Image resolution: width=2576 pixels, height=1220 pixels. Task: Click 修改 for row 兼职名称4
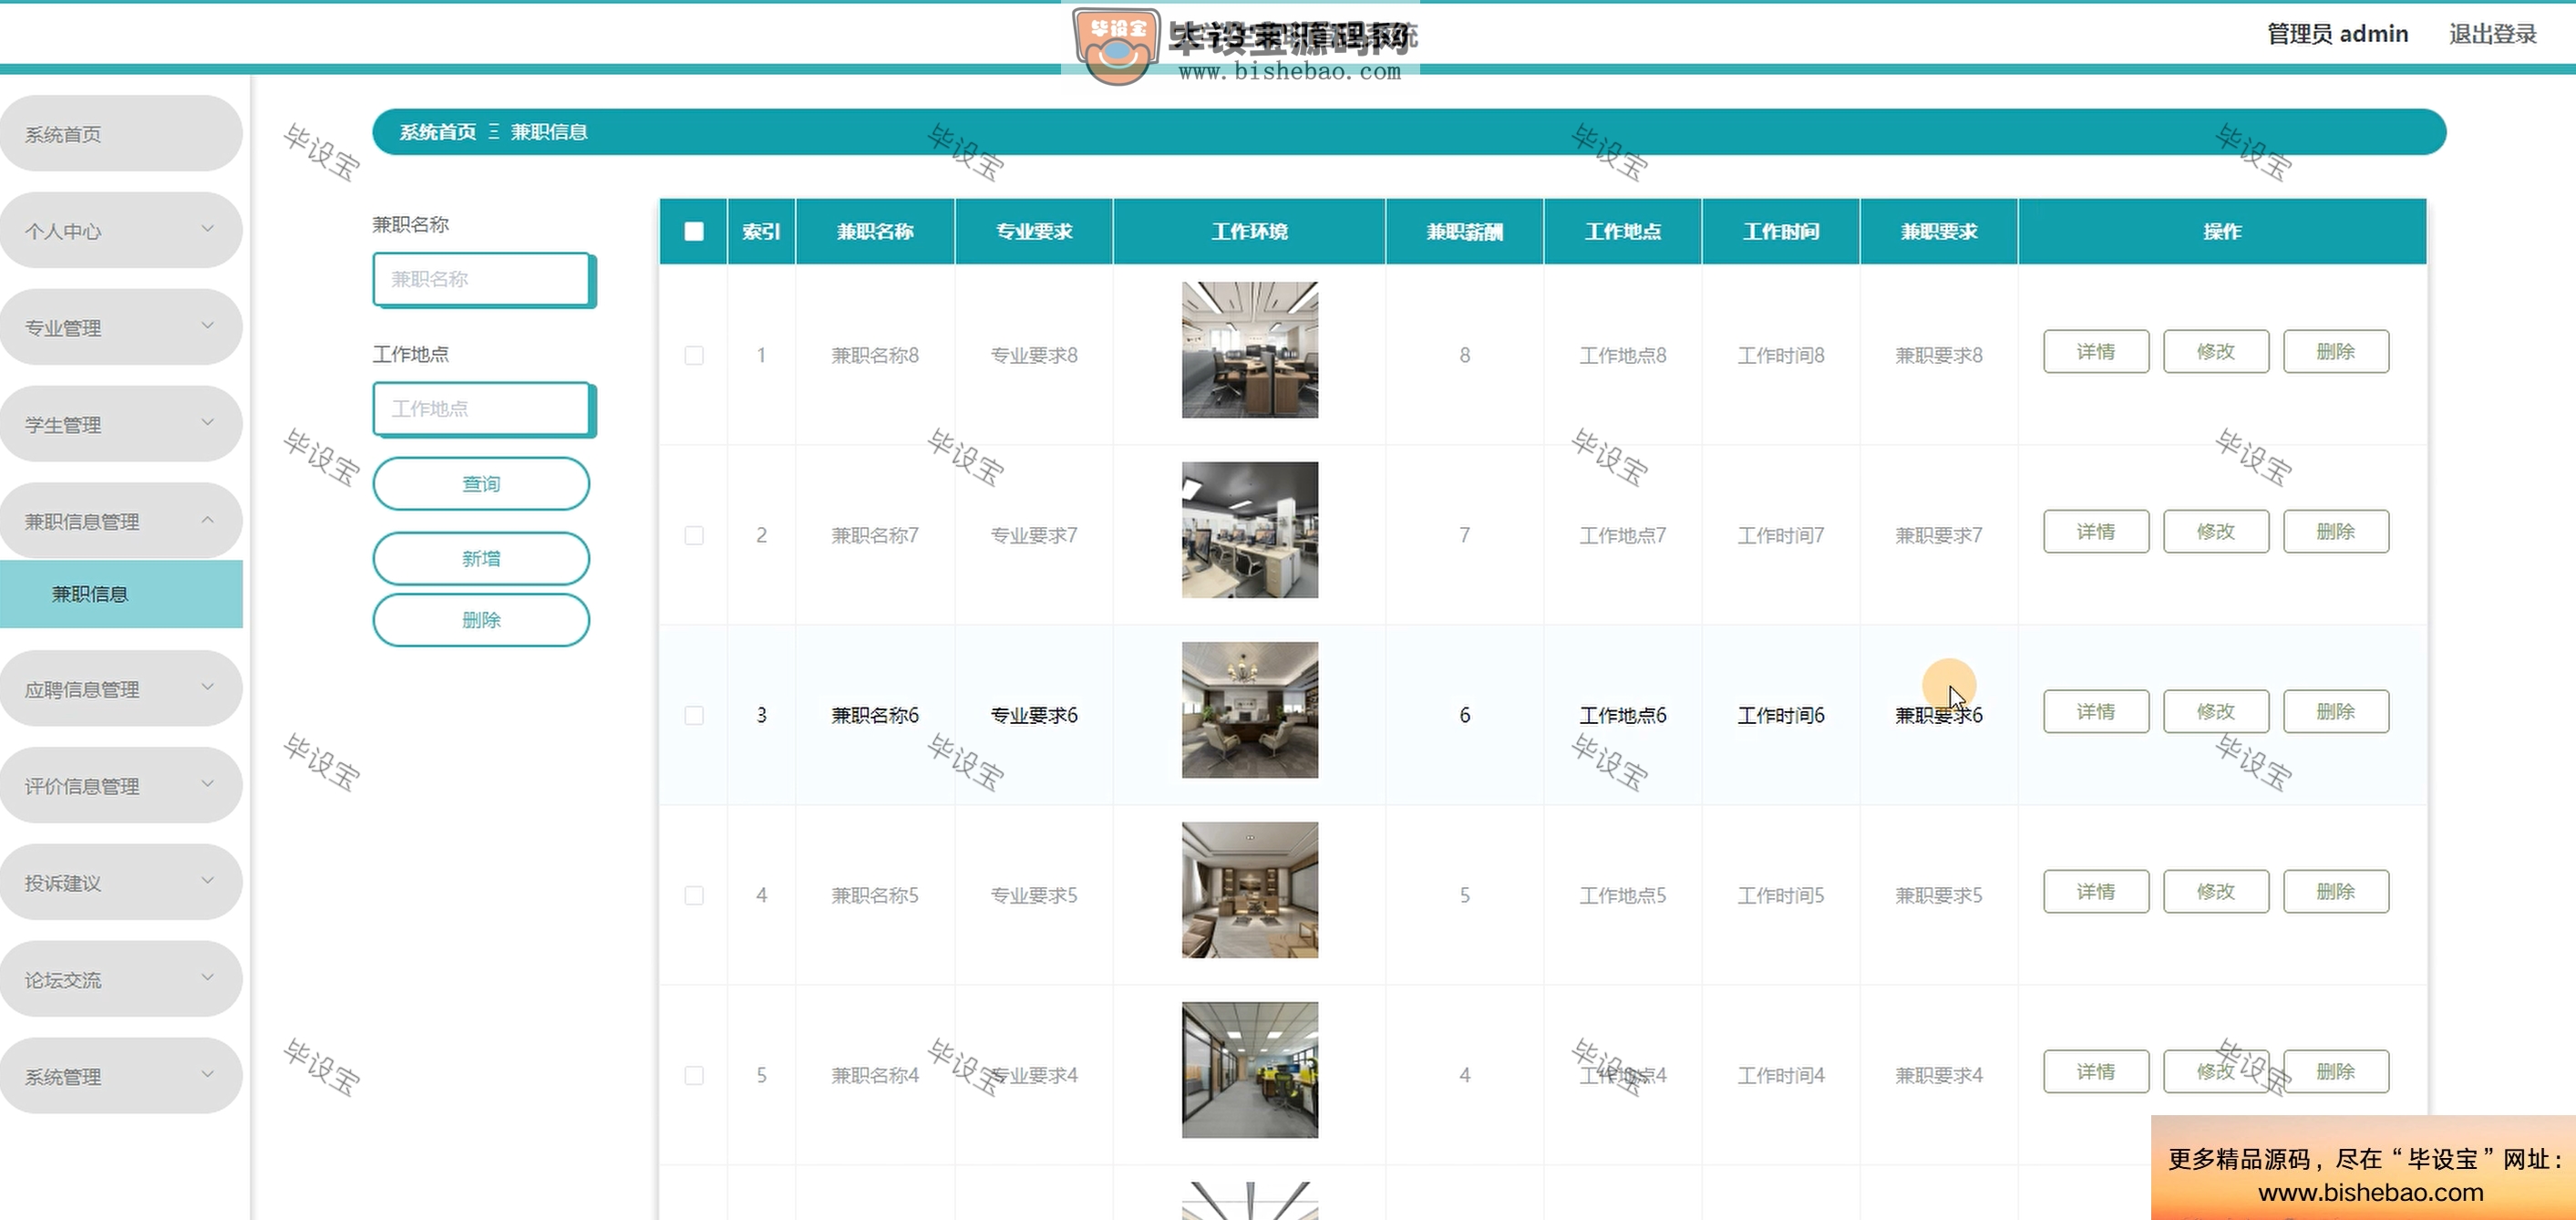coord(2216,1072)
